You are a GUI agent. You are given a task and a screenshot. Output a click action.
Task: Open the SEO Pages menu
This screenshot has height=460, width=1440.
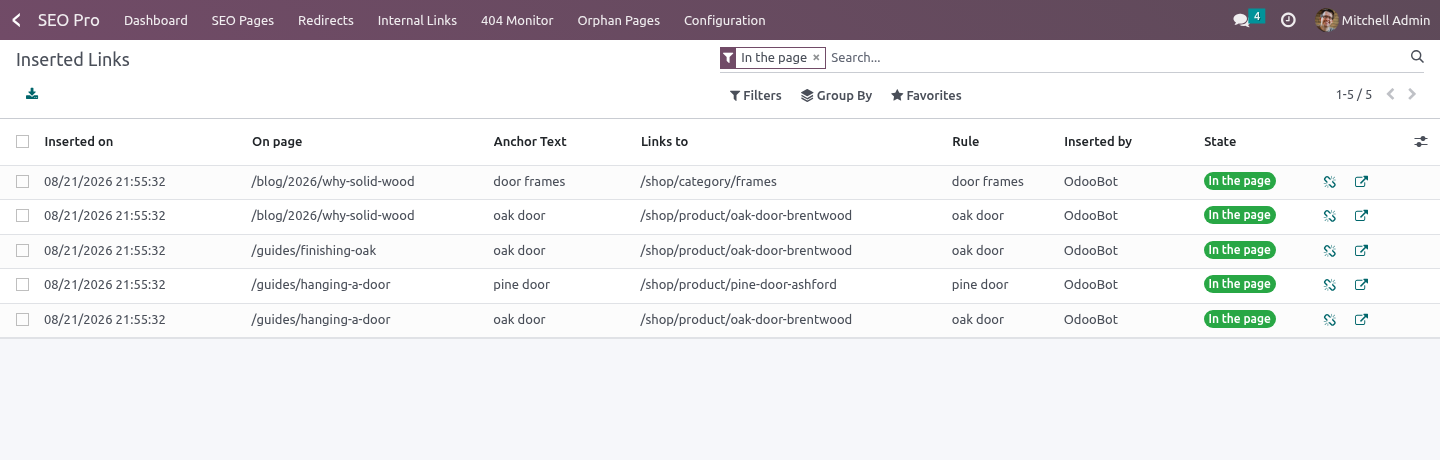point(243,20)
